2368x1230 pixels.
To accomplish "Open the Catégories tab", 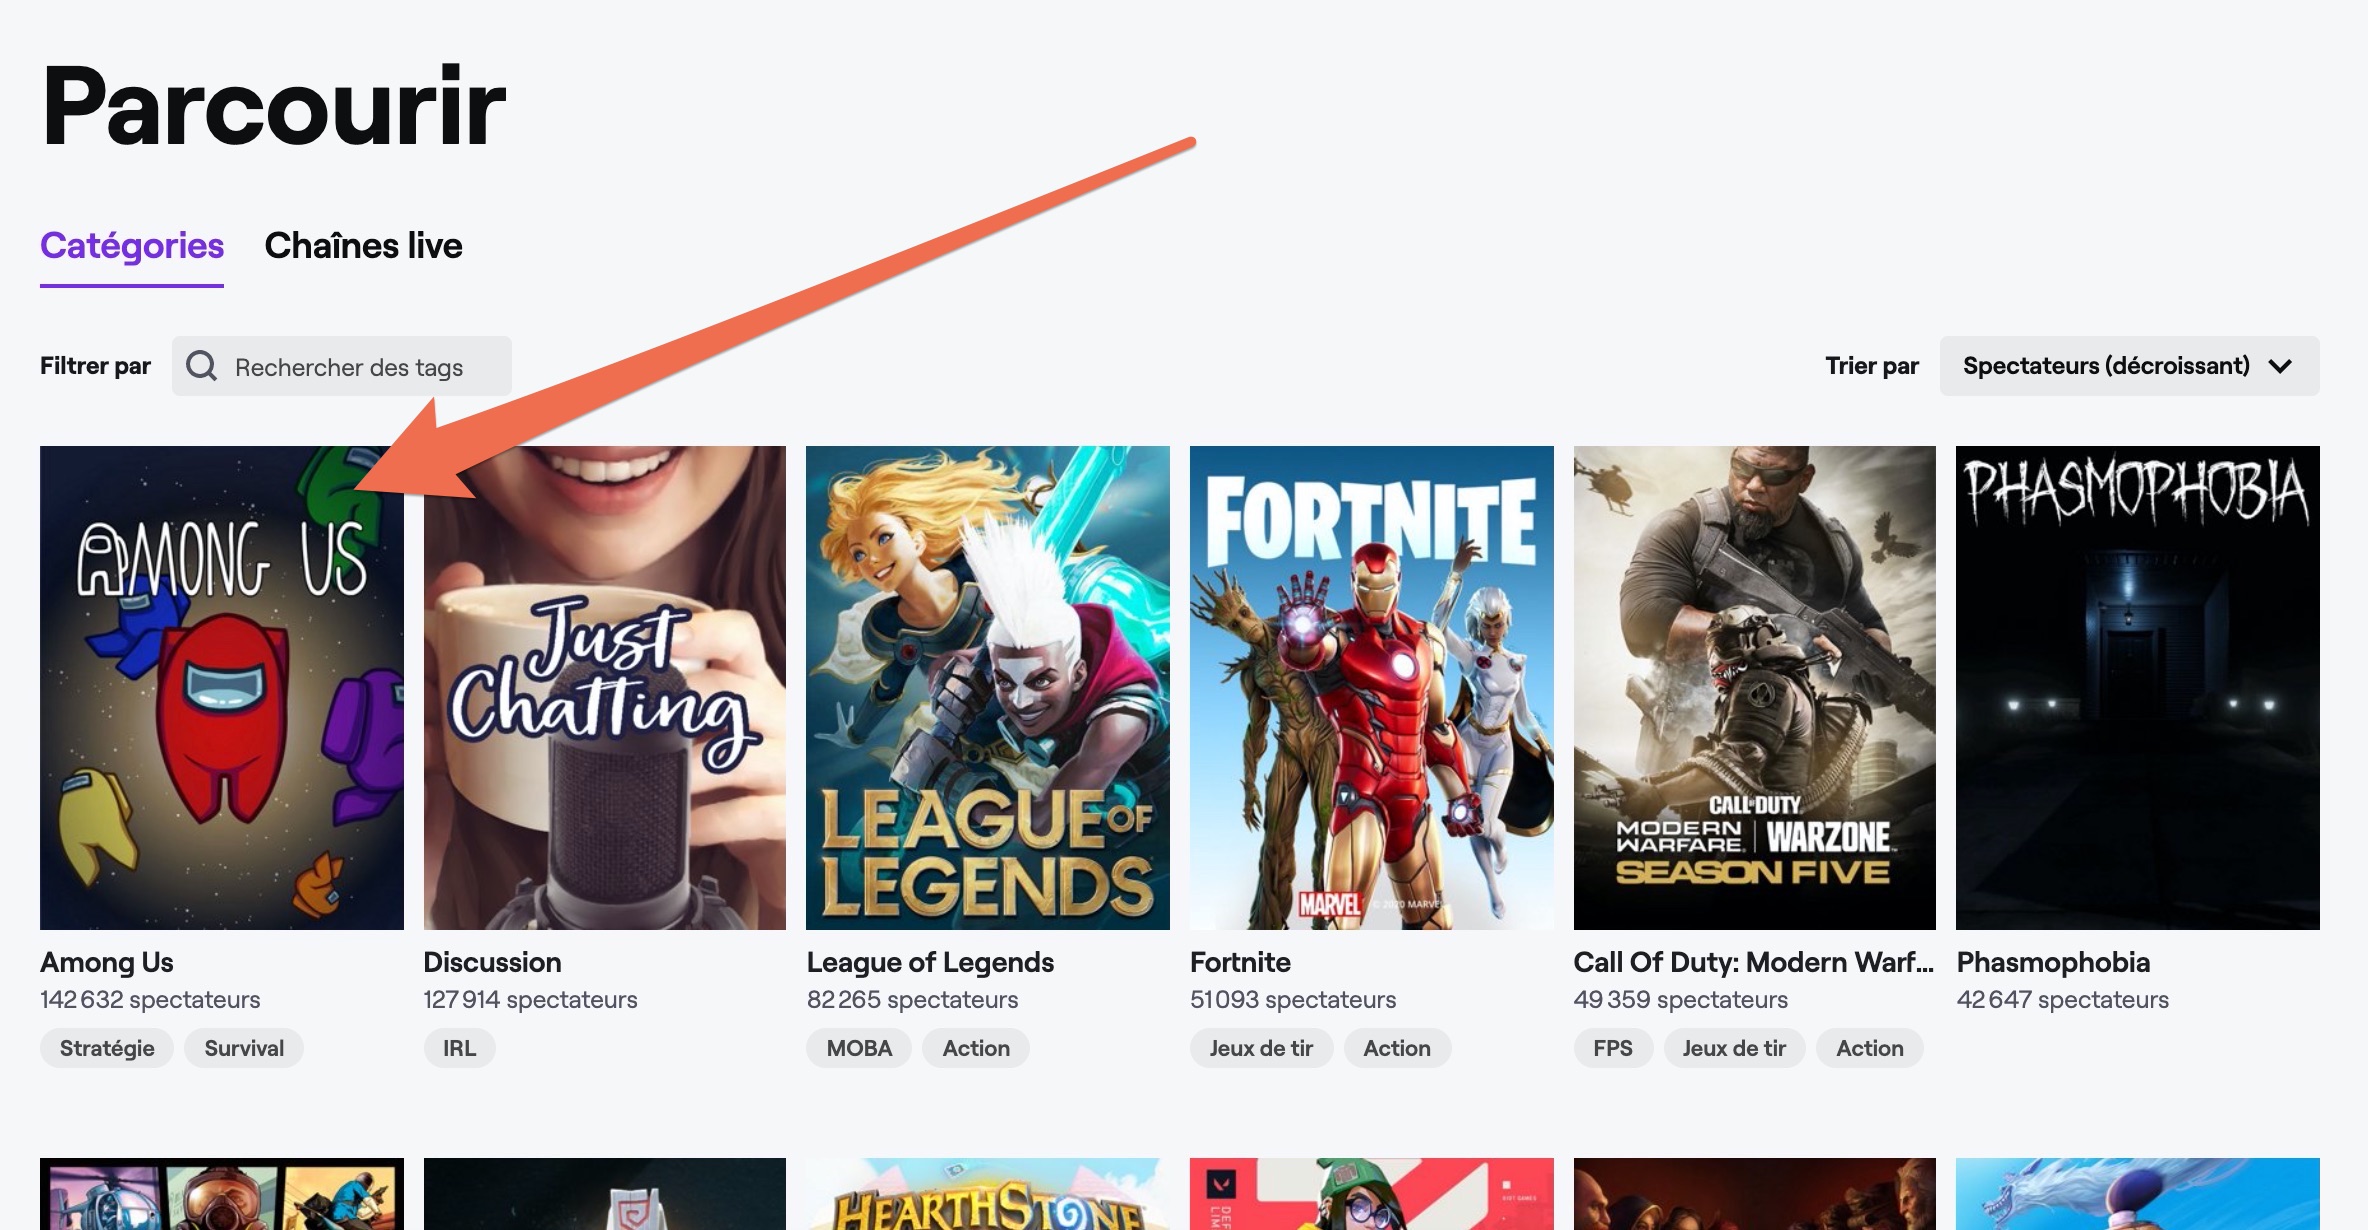I will pyautogui.click(x=132, y=246).
